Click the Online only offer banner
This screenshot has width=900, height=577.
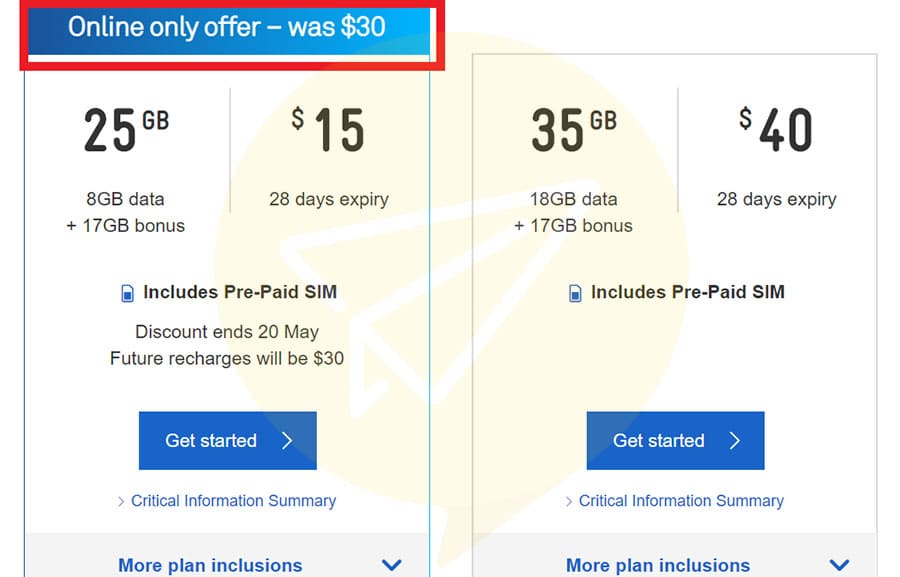(228, 30)
